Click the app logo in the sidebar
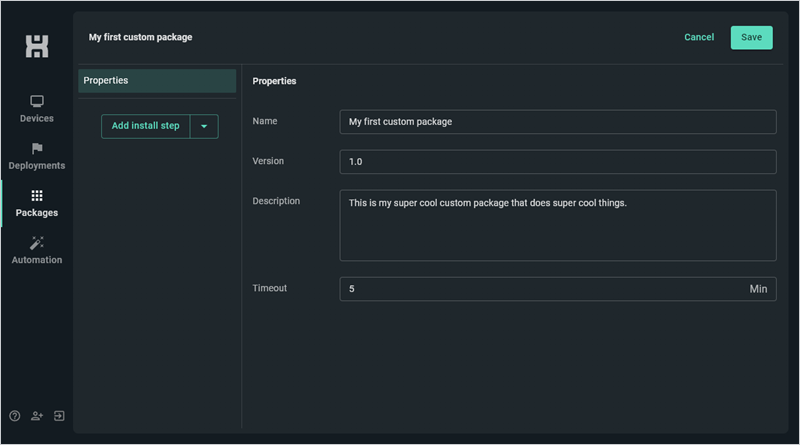Viewport: 800px width, 445px height. tap(37, 46)
